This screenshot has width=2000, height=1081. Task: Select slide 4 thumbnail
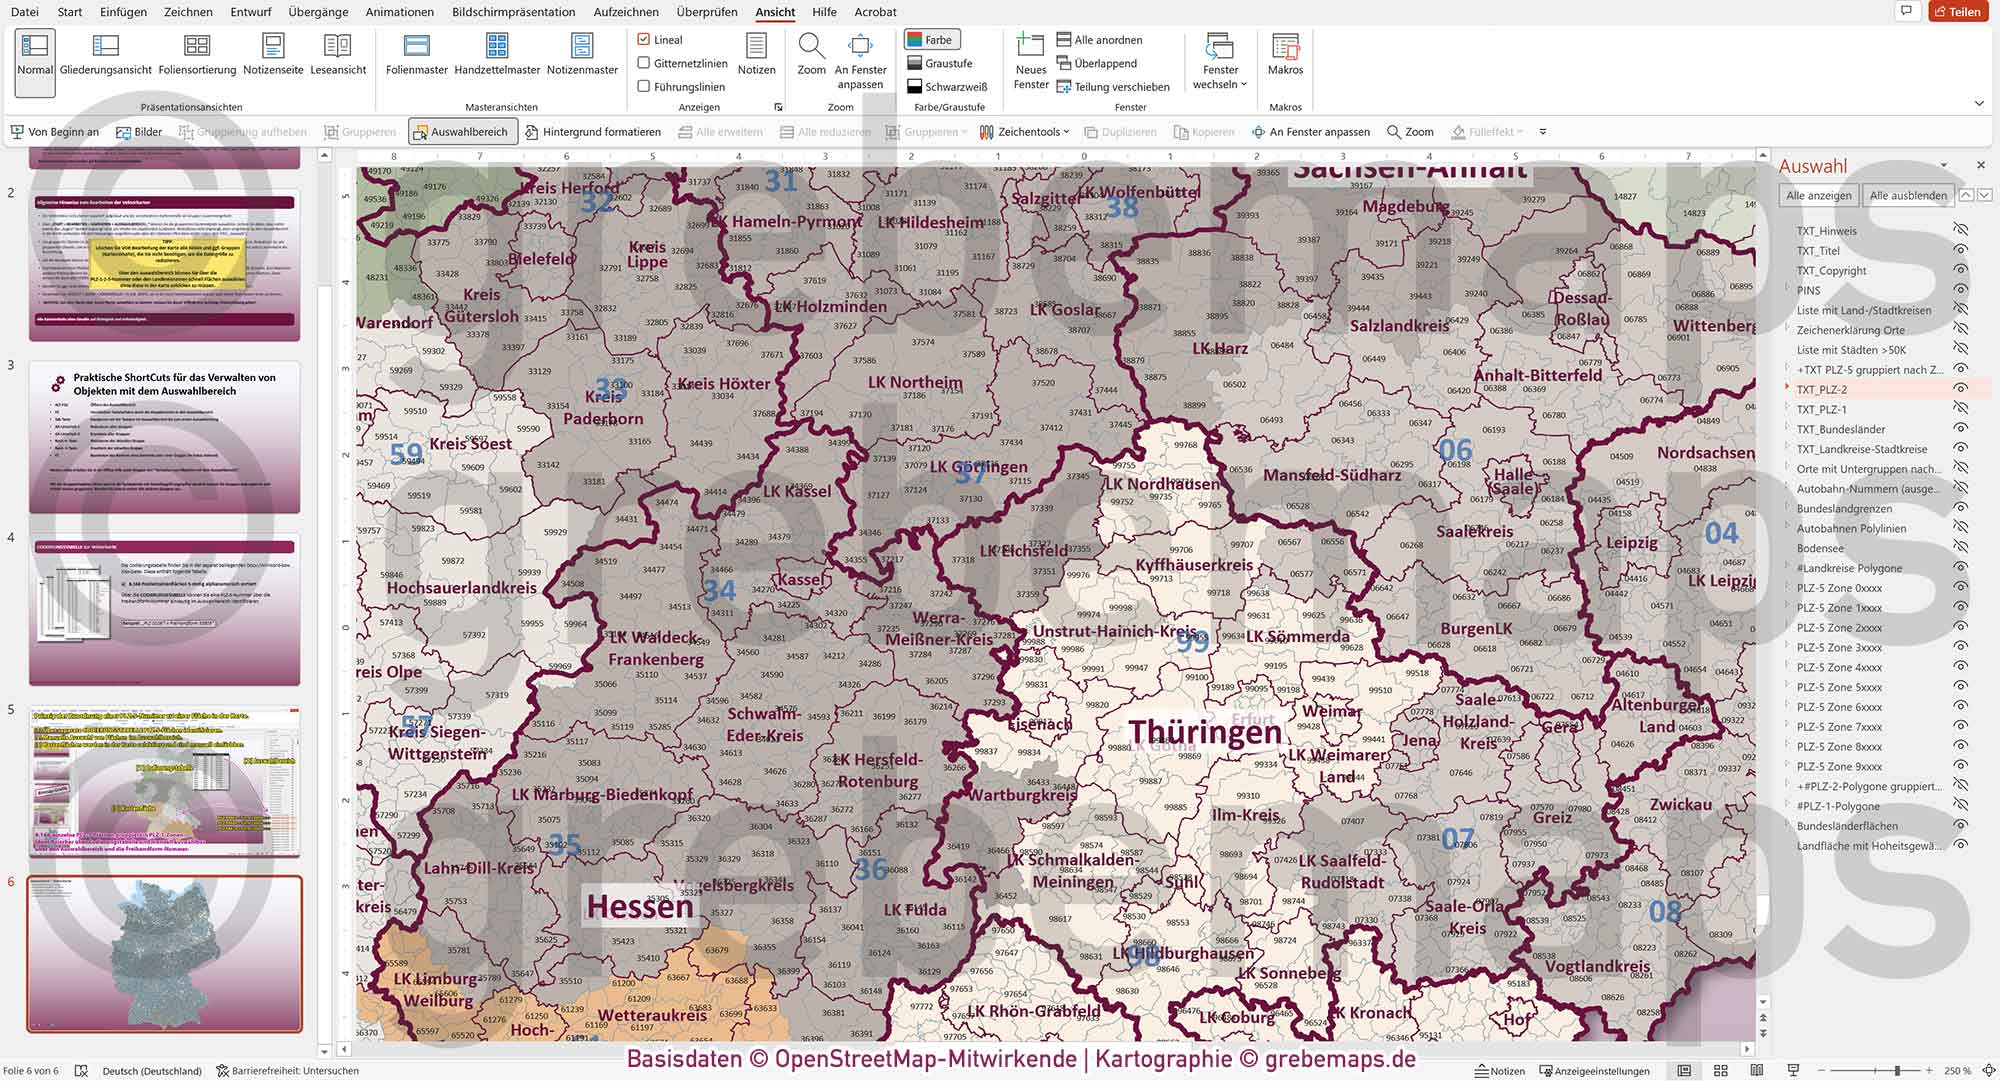click(163, 610)
